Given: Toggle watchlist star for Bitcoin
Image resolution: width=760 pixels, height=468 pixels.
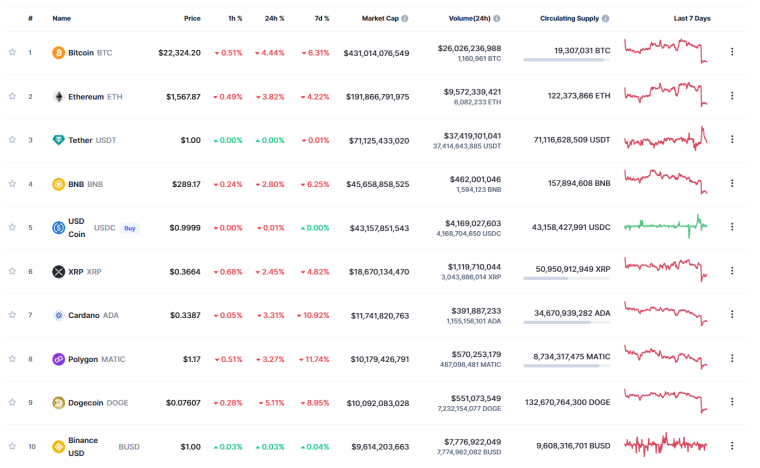Looking at the screenshot, I should (12, 52).
